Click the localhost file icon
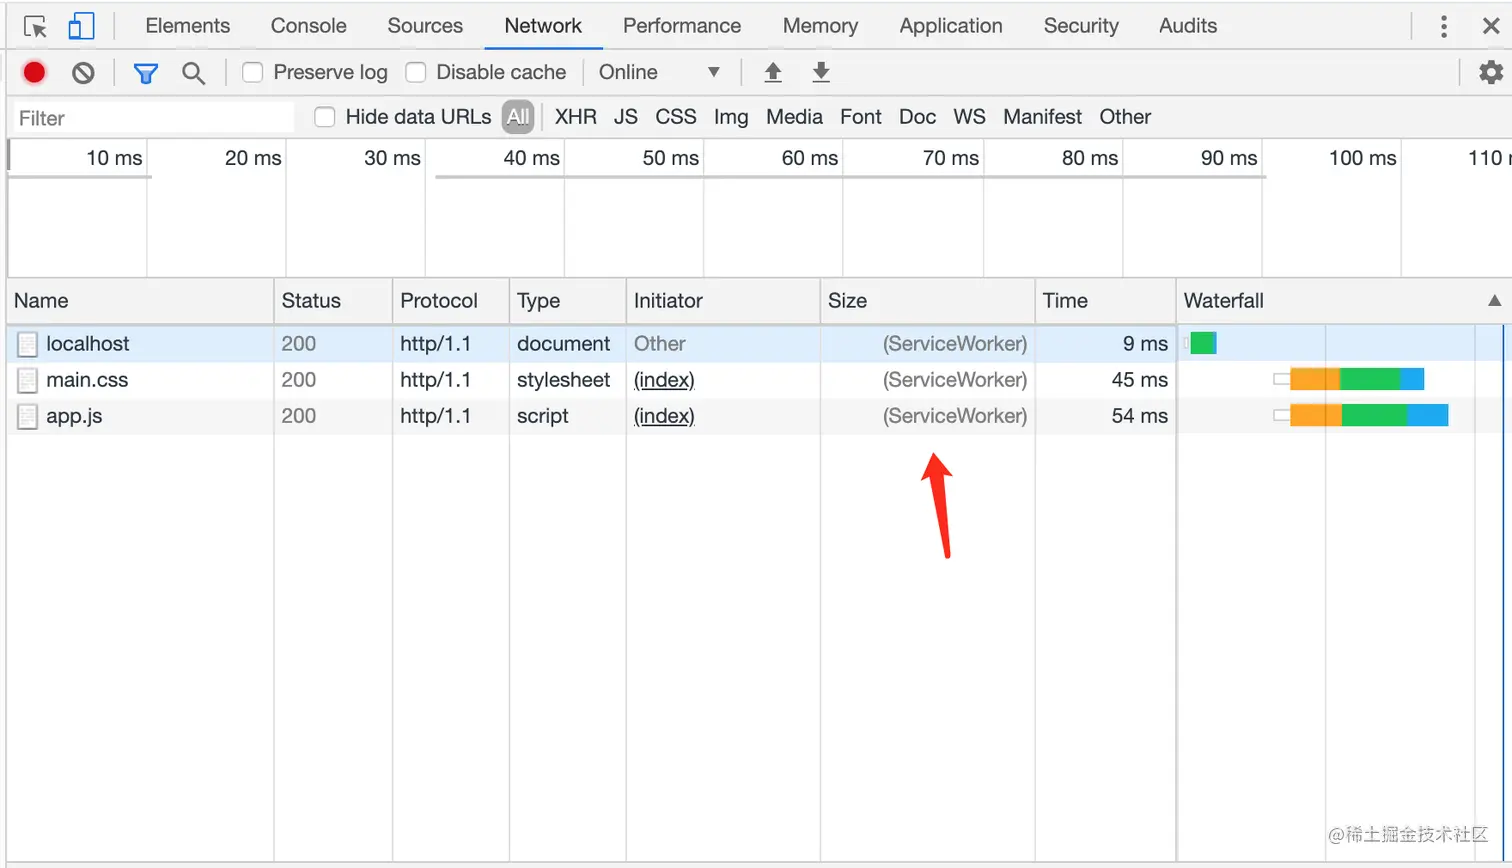 tap(28, 344)
